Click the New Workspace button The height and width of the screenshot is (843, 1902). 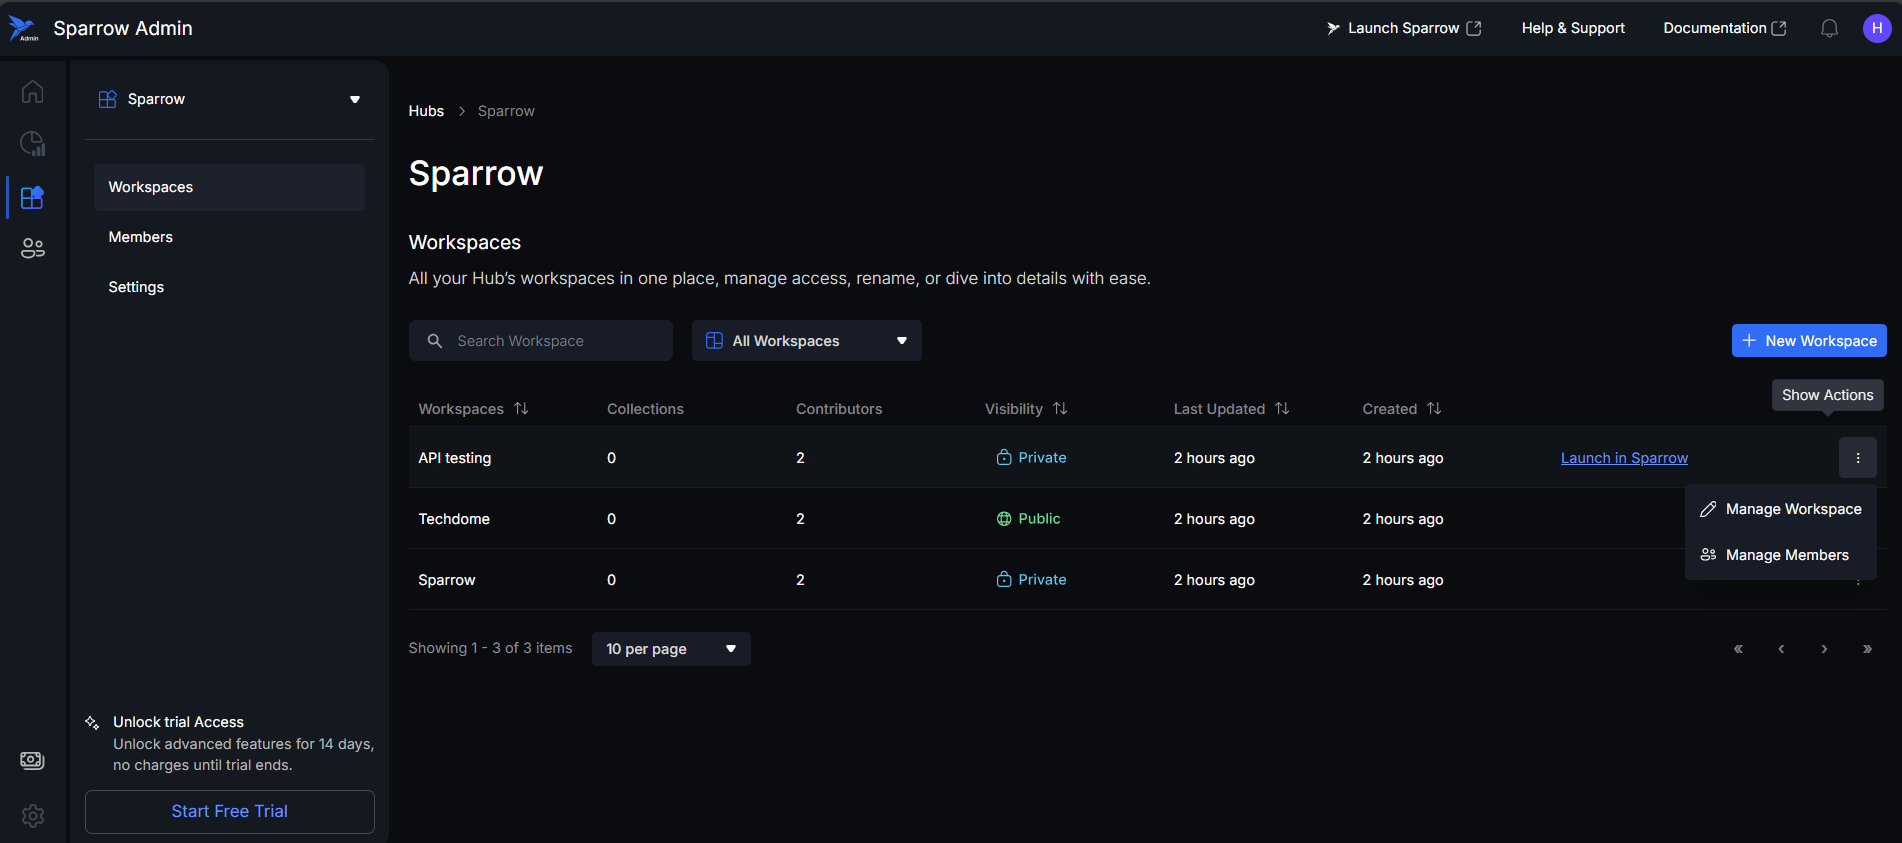[1808, 341]
